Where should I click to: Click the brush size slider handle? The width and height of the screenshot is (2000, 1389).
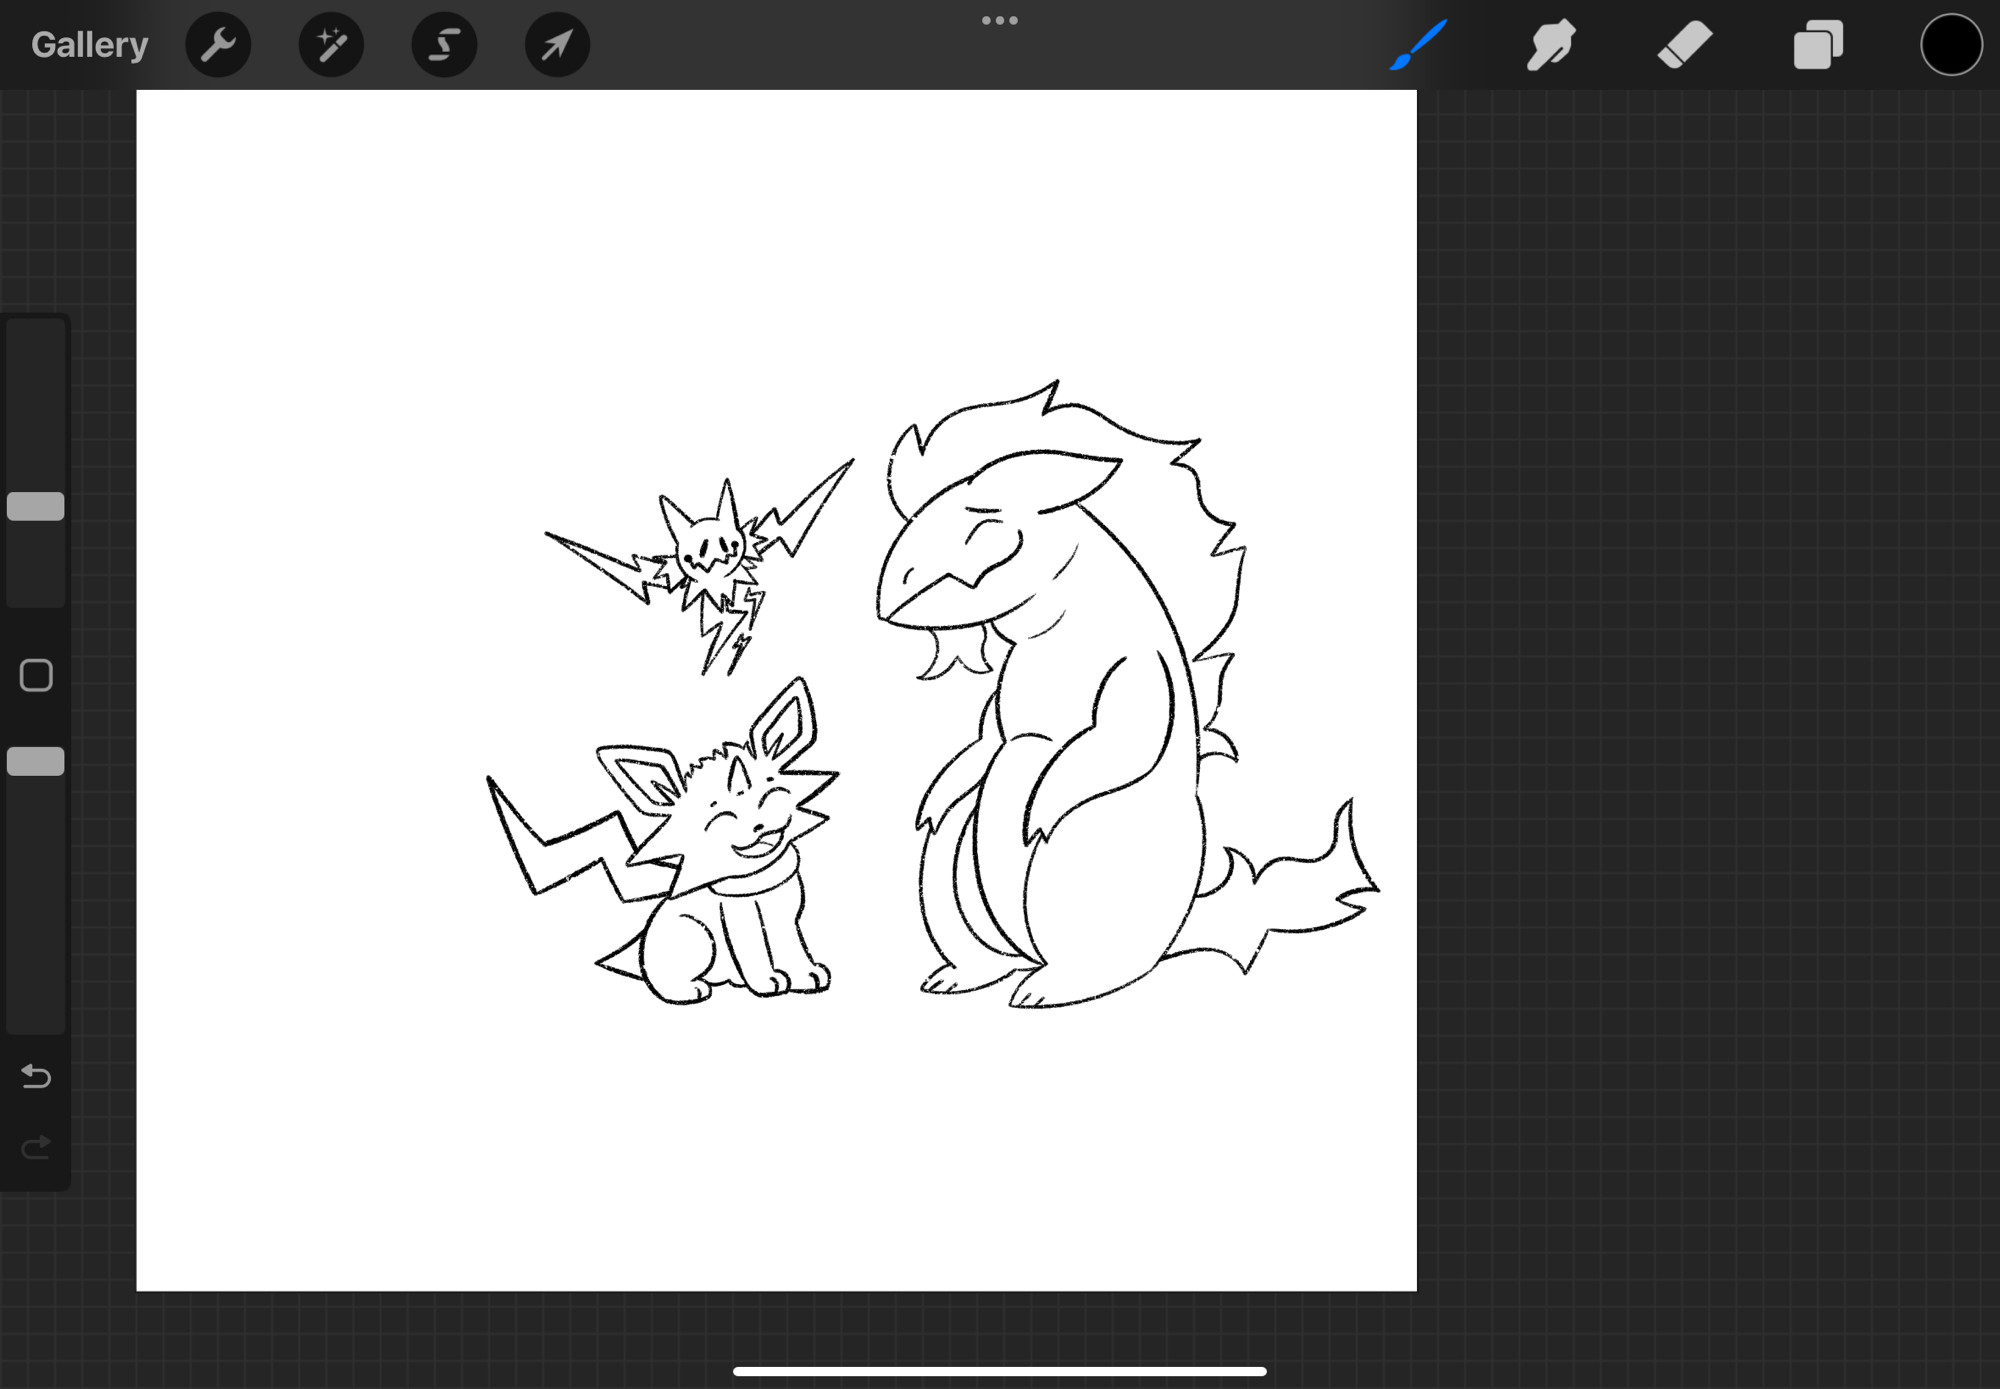pyautogui.click(x=36, y=506)
